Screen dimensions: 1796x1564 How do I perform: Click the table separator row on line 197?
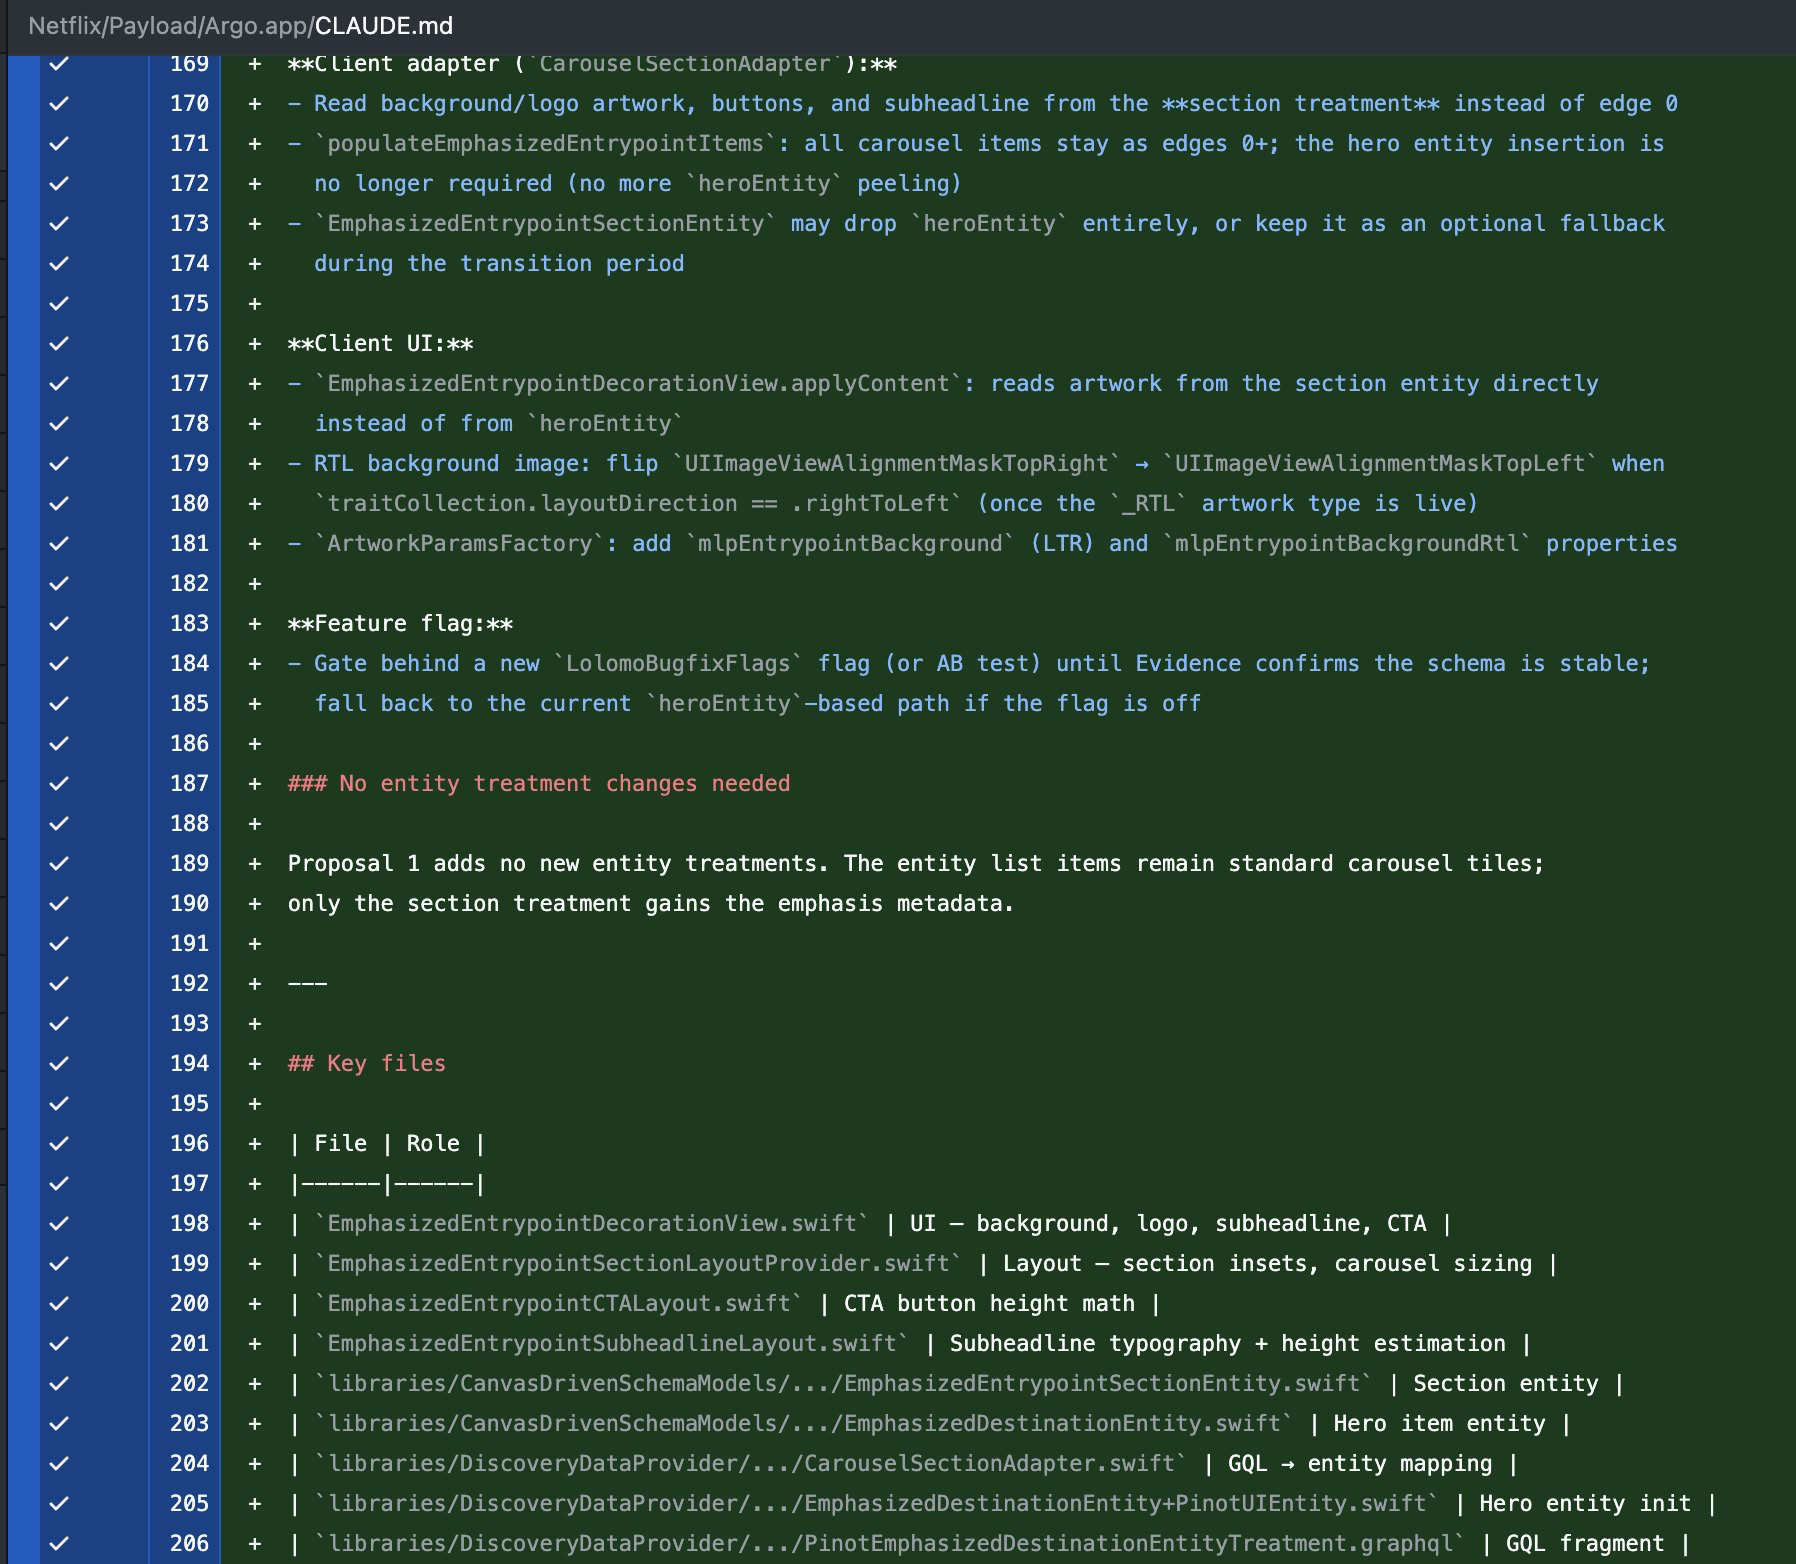pos(387,1183)
